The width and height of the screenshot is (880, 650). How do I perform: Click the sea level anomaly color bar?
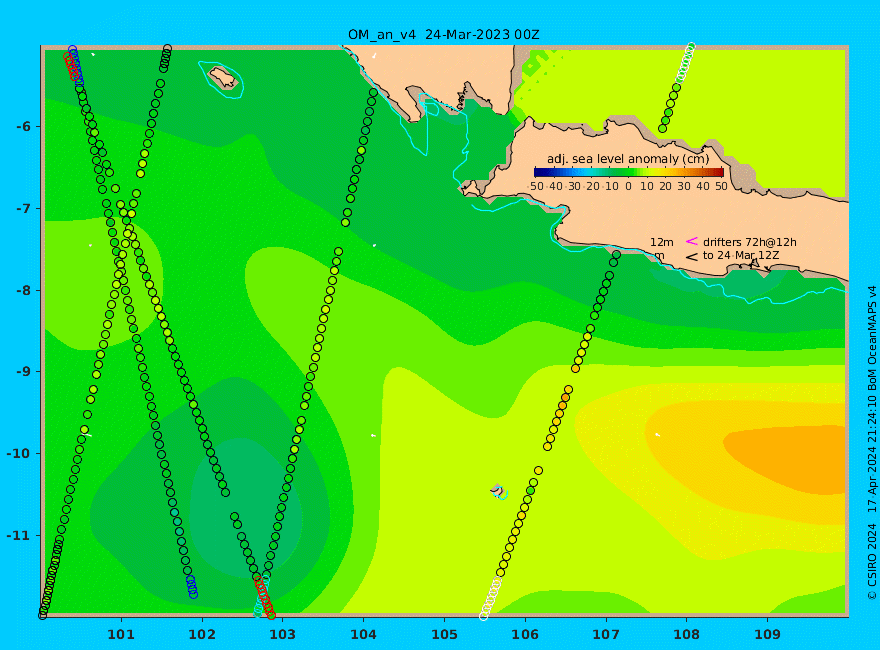click(629, 173)
